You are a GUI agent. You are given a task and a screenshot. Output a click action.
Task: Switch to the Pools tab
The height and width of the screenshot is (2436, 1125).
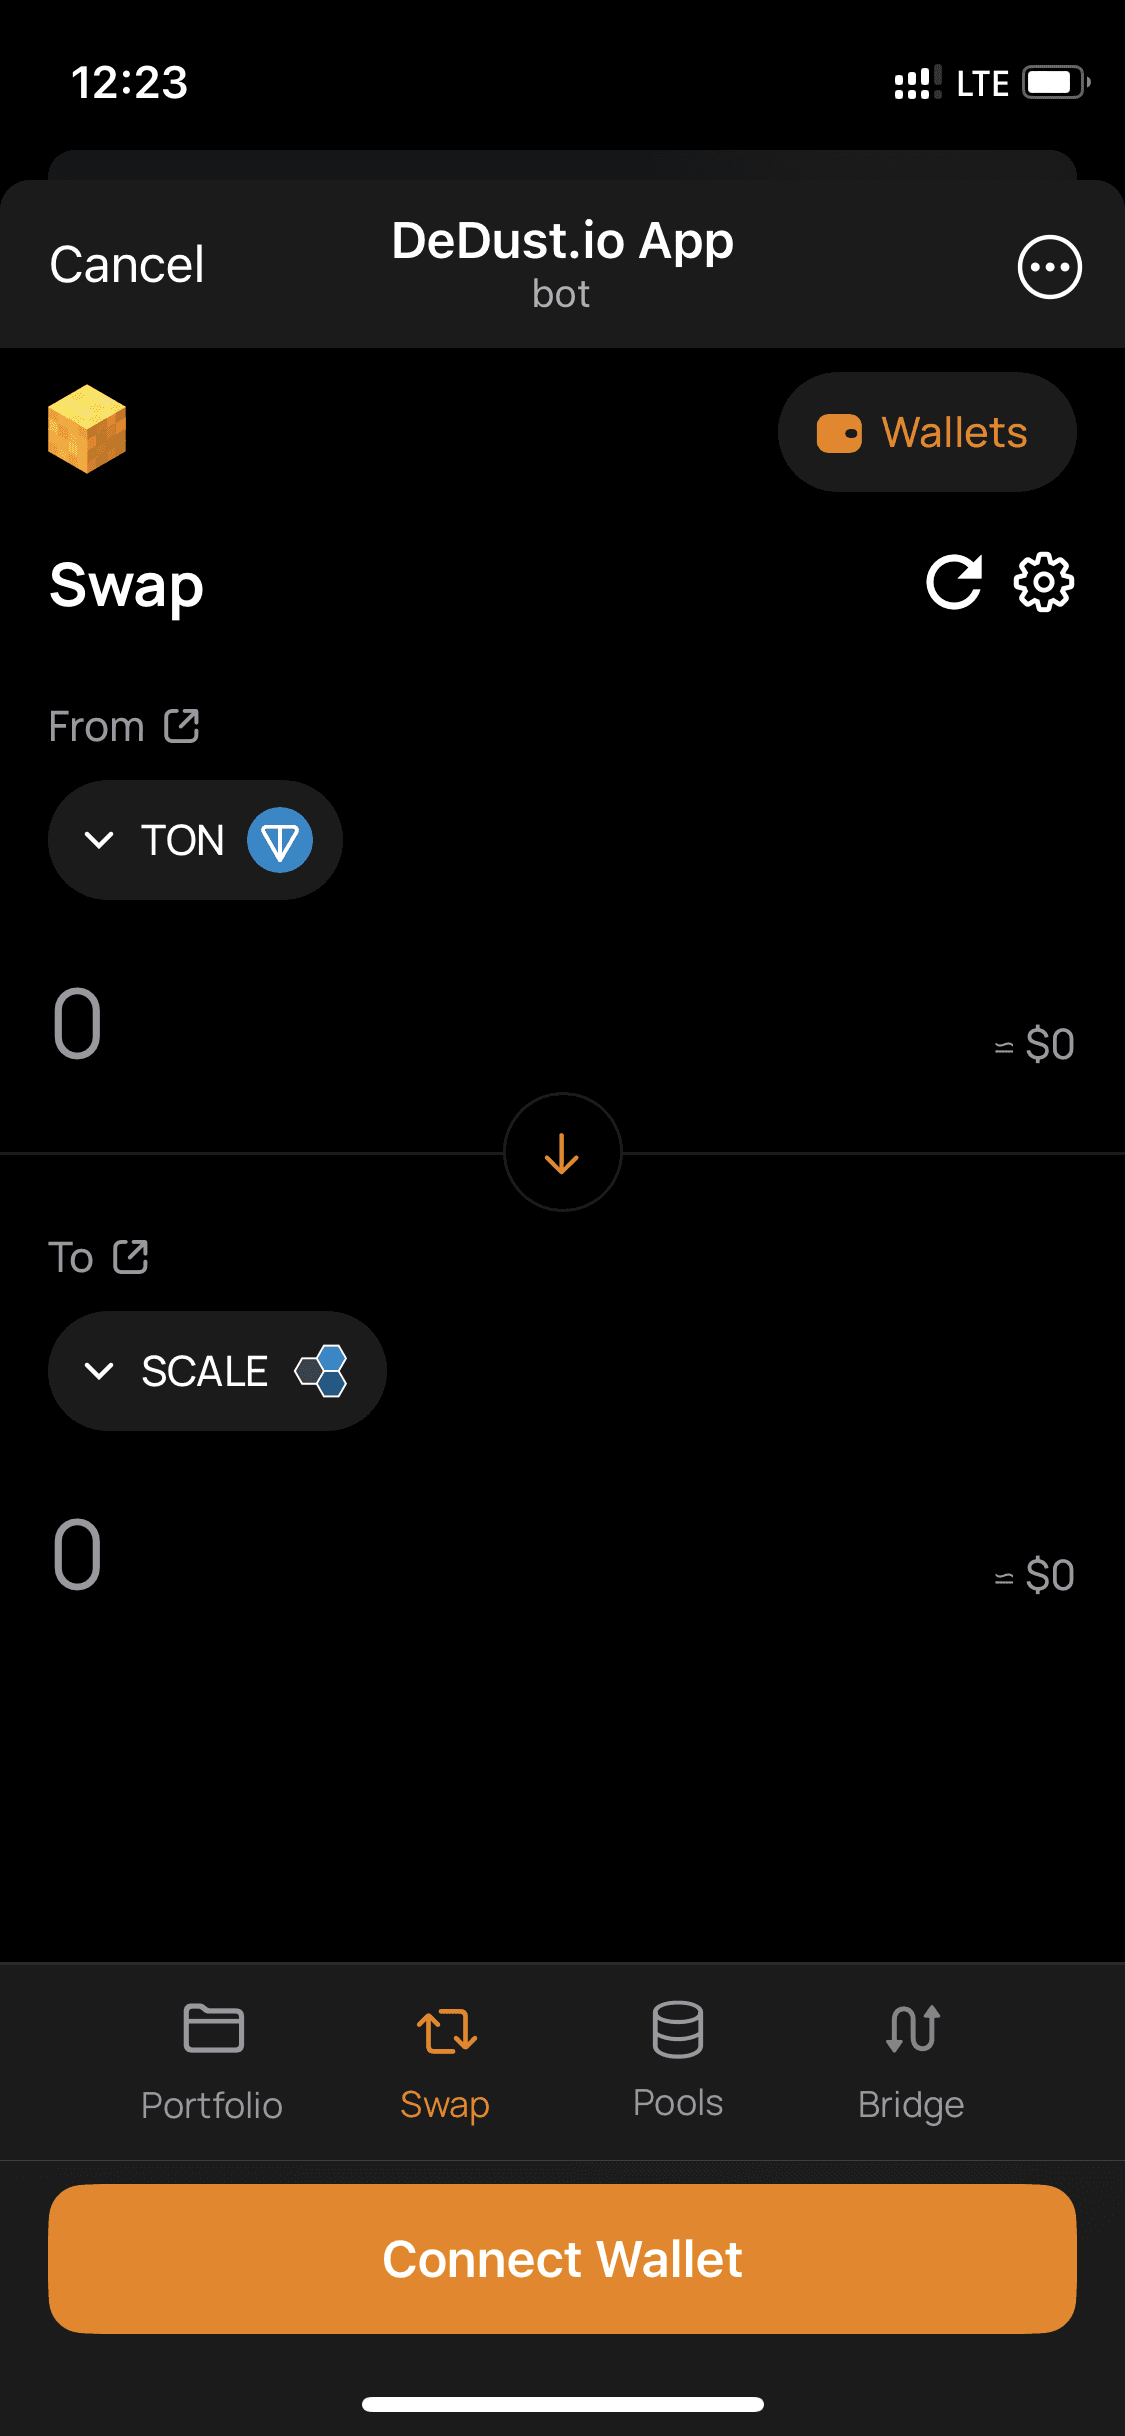click(x=678, y=2062)
